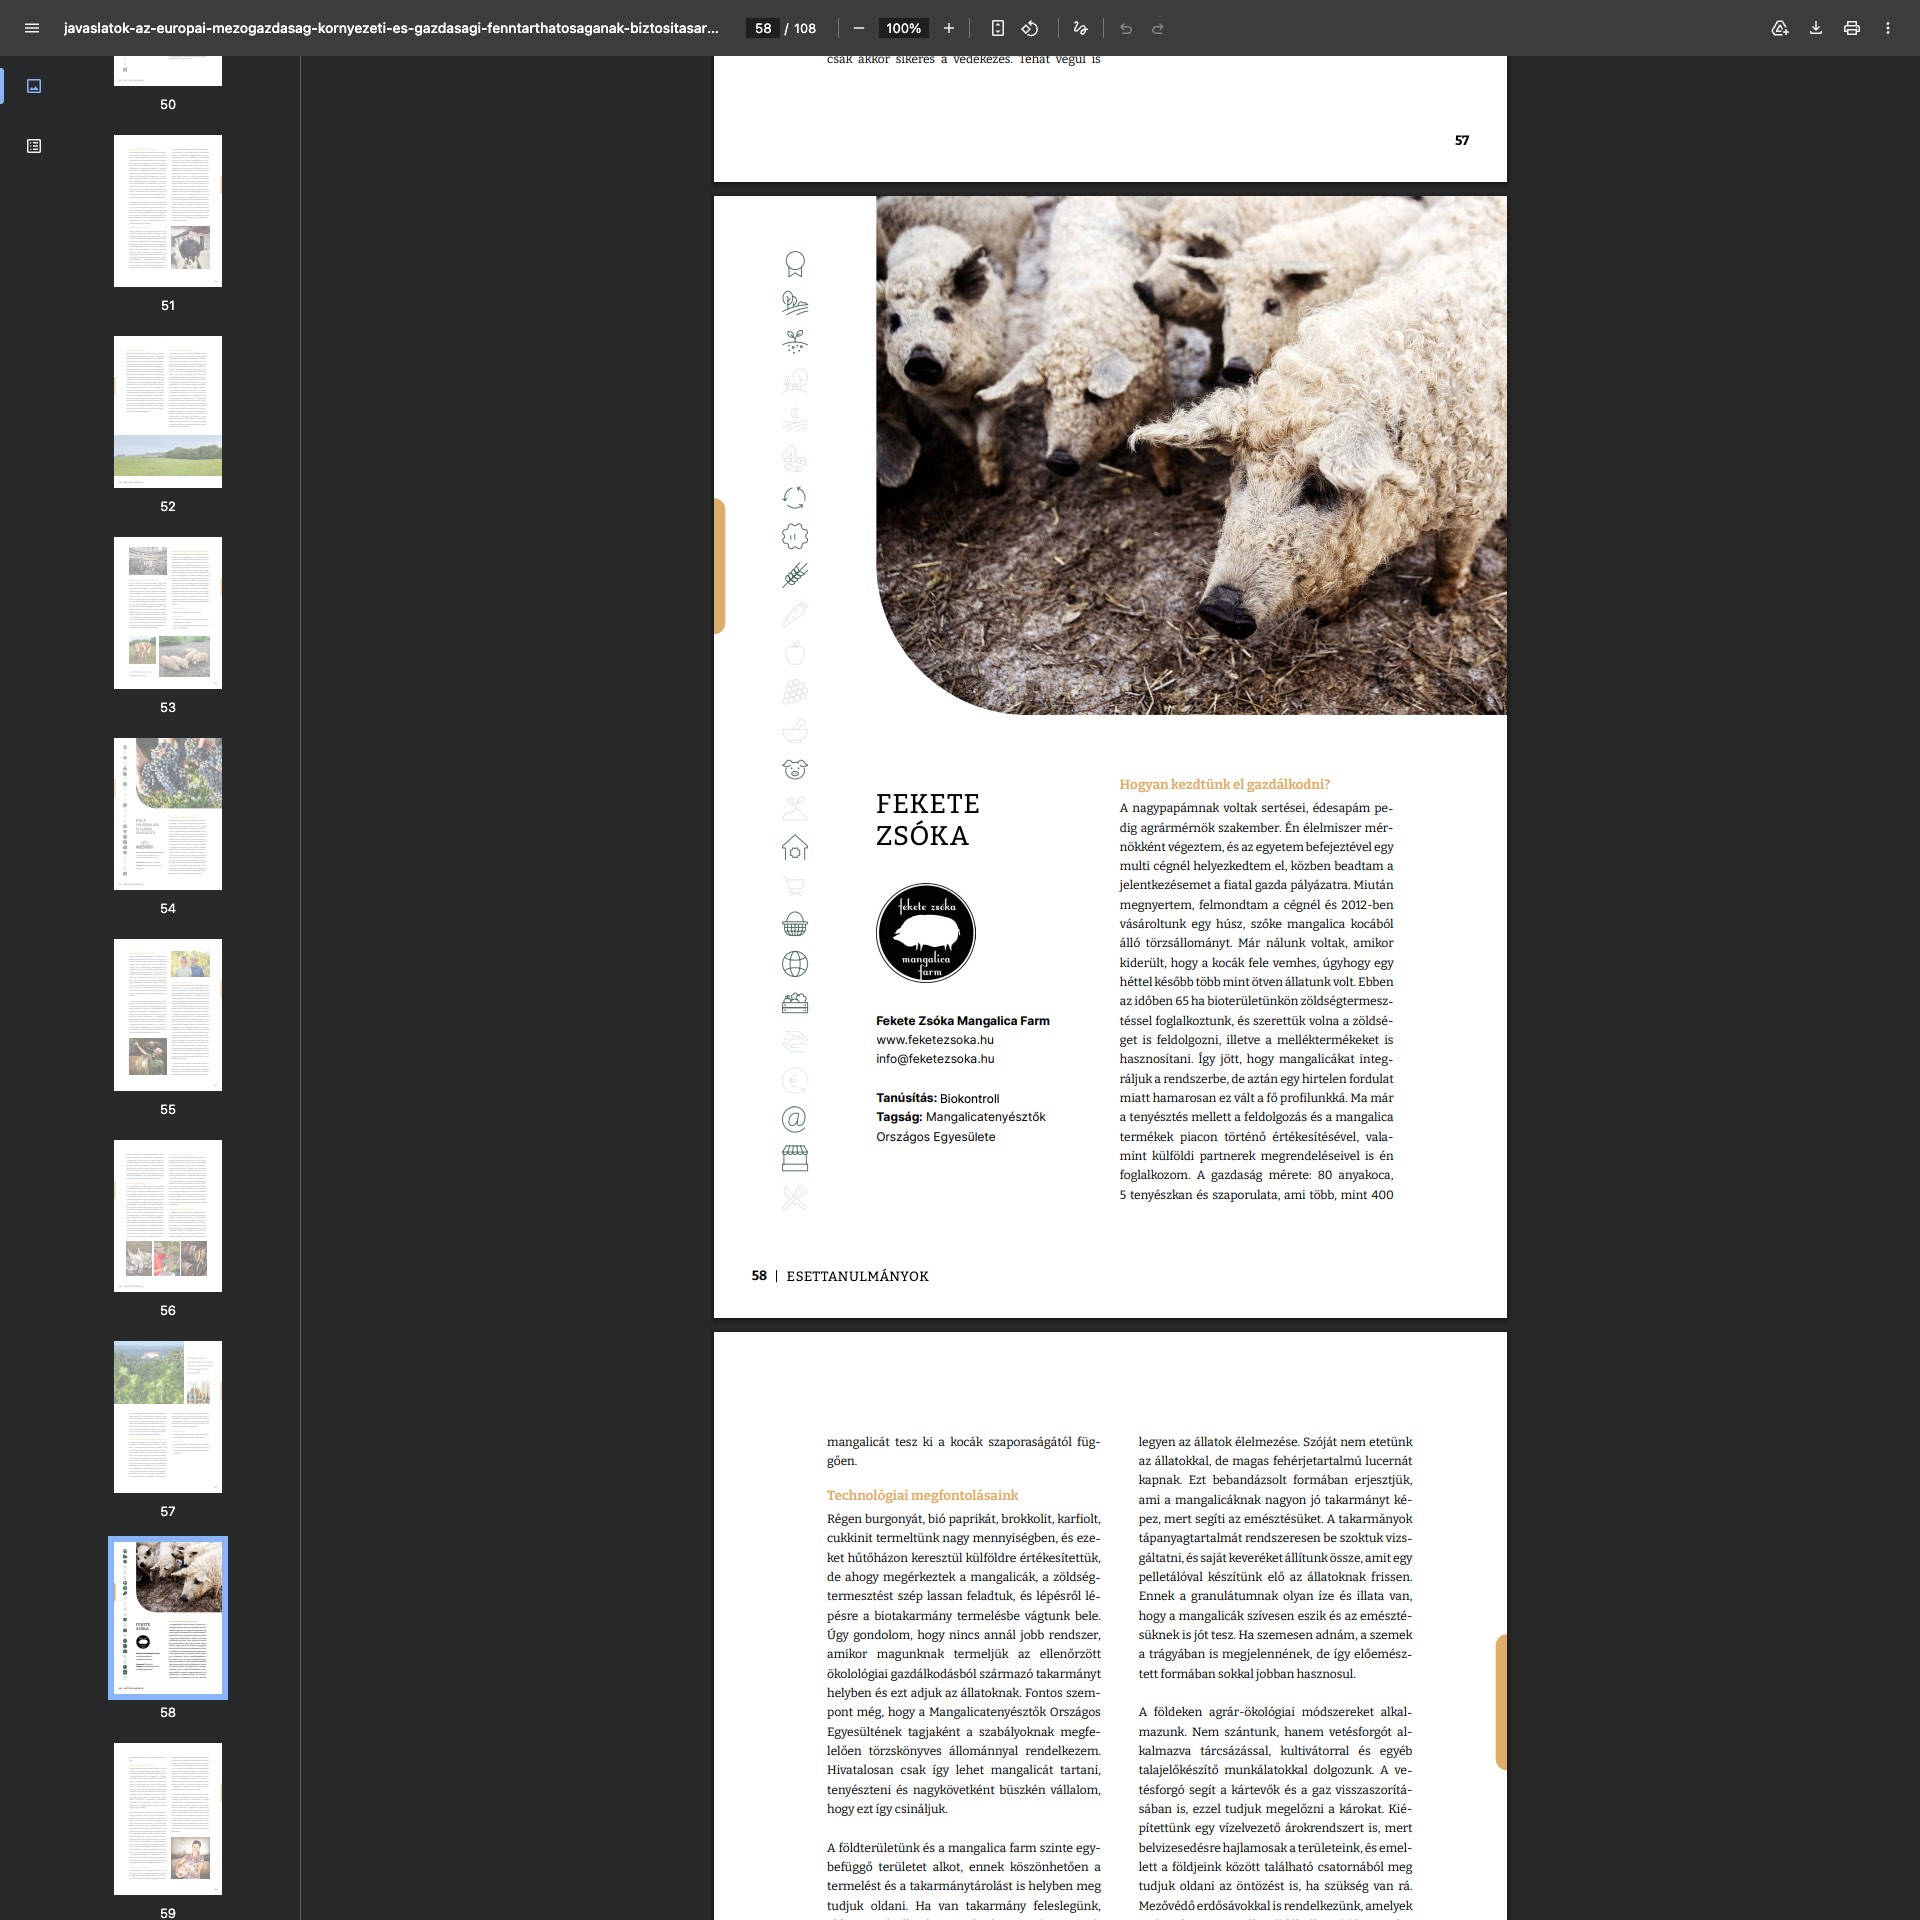Print the document
The width and height of the screenshot is (1920, 1920).
tap(1852, 28)
